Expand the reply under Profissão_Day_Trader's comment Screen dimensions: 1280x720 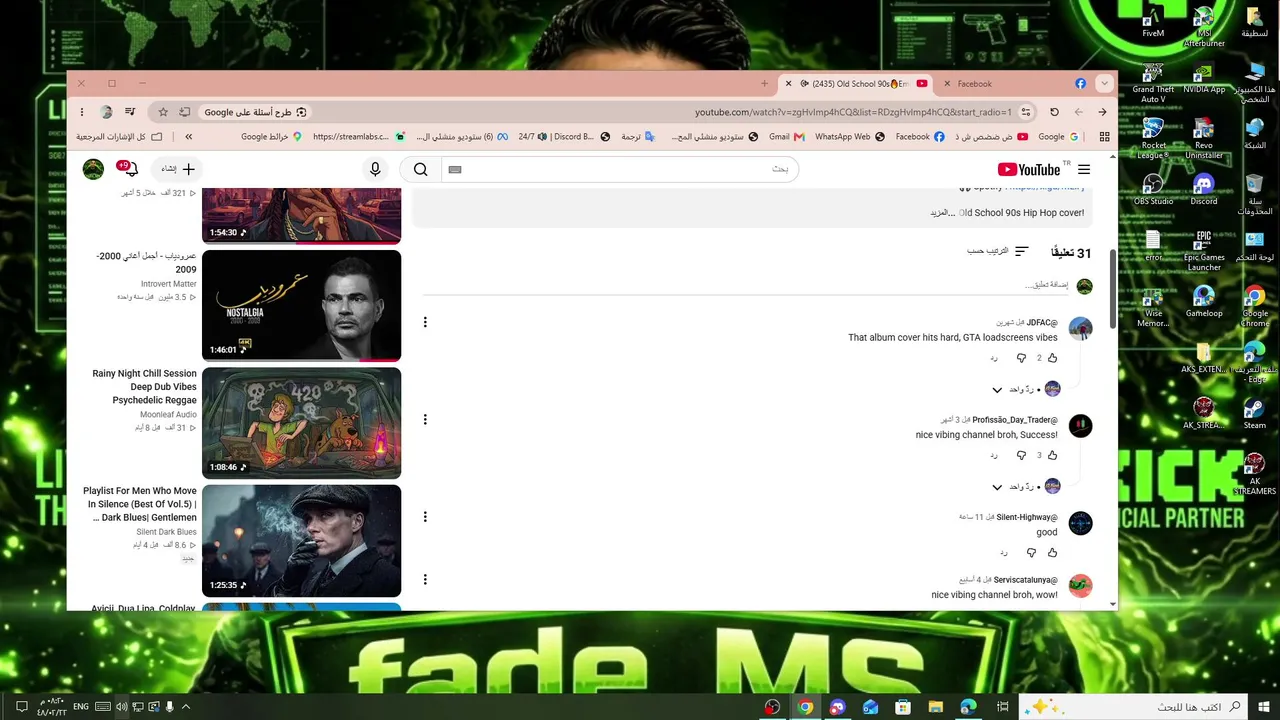[x=1024, y=487]
